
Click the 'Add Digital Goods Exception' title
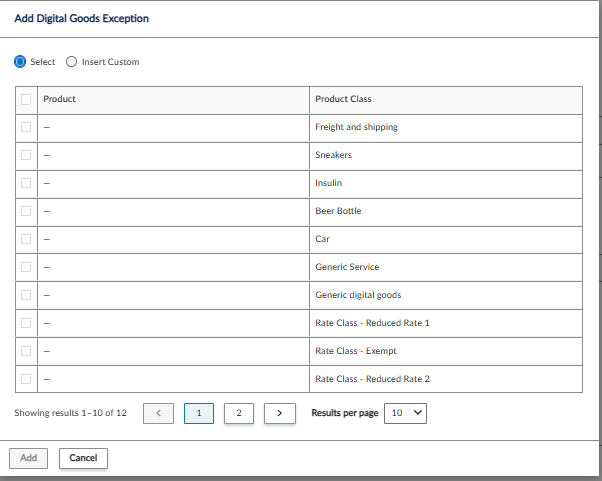point(81,18)
